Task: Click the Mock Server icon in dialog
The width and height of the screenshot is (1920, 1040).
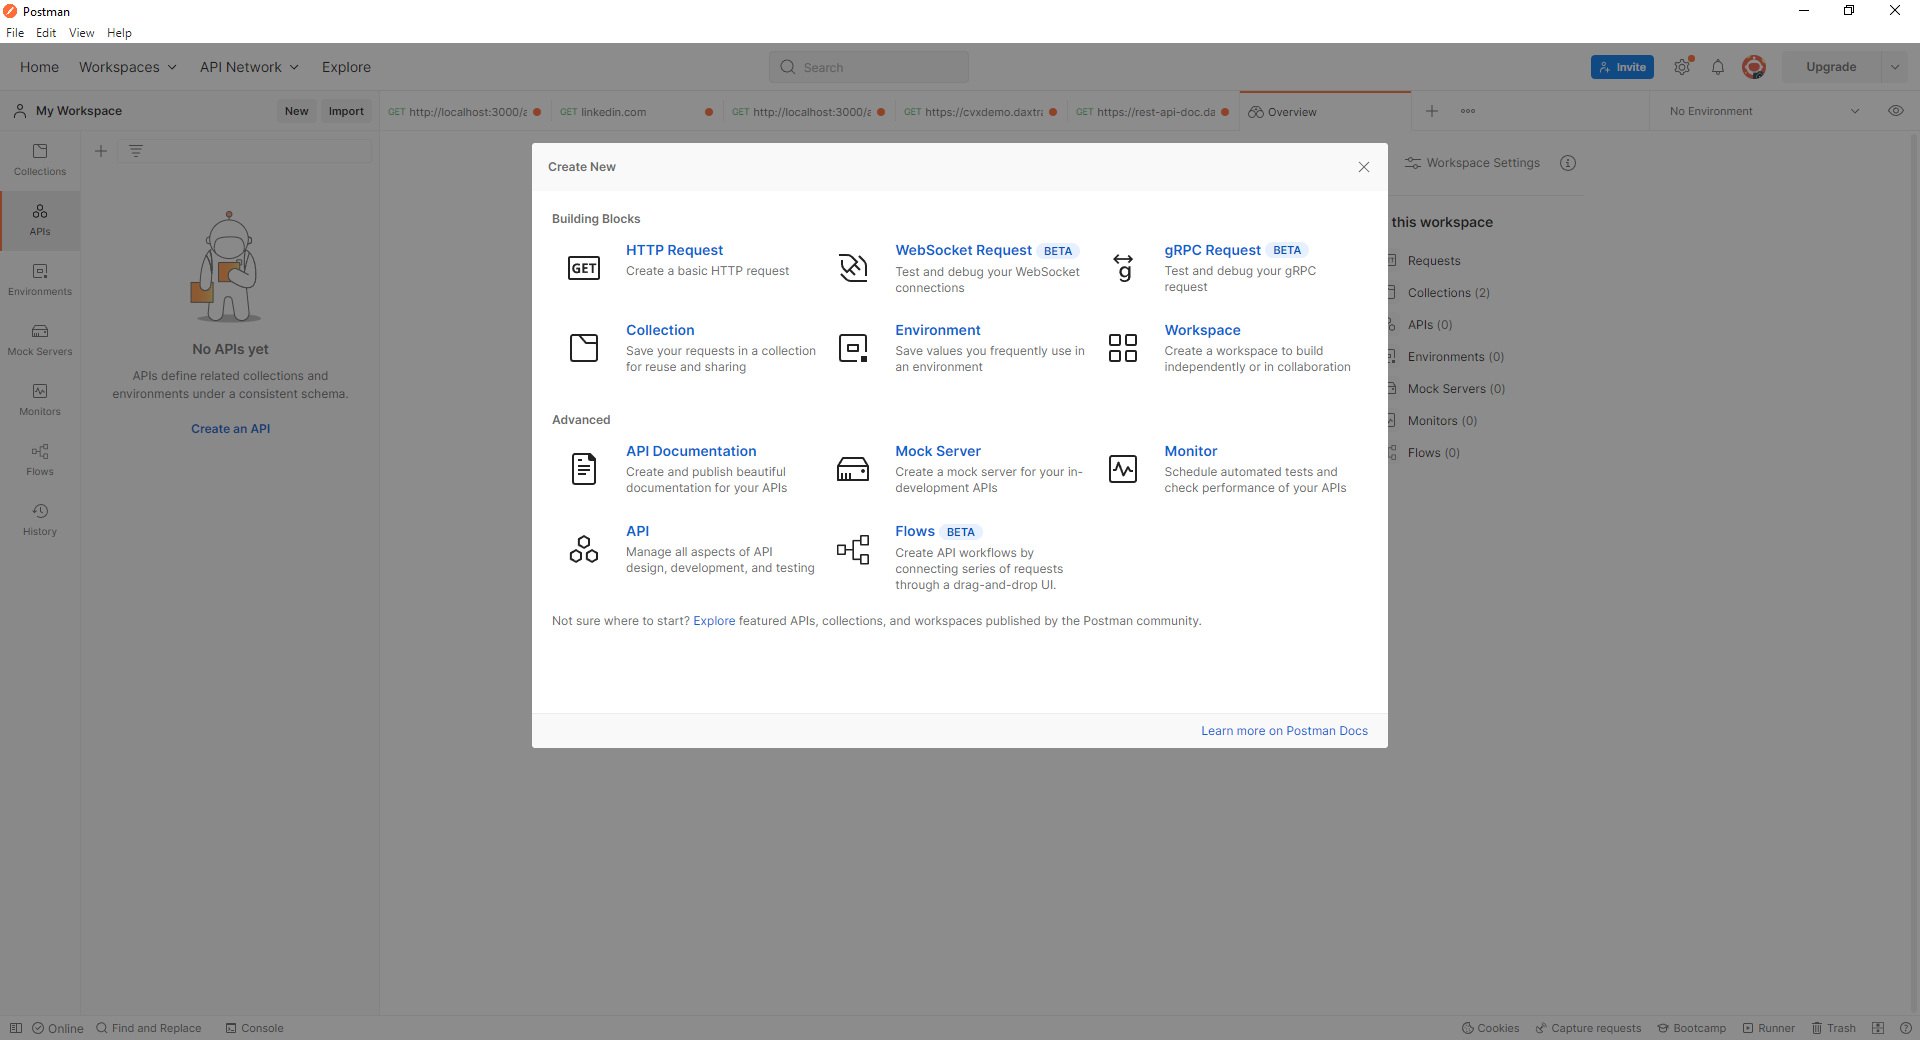Action: [853, 469]
